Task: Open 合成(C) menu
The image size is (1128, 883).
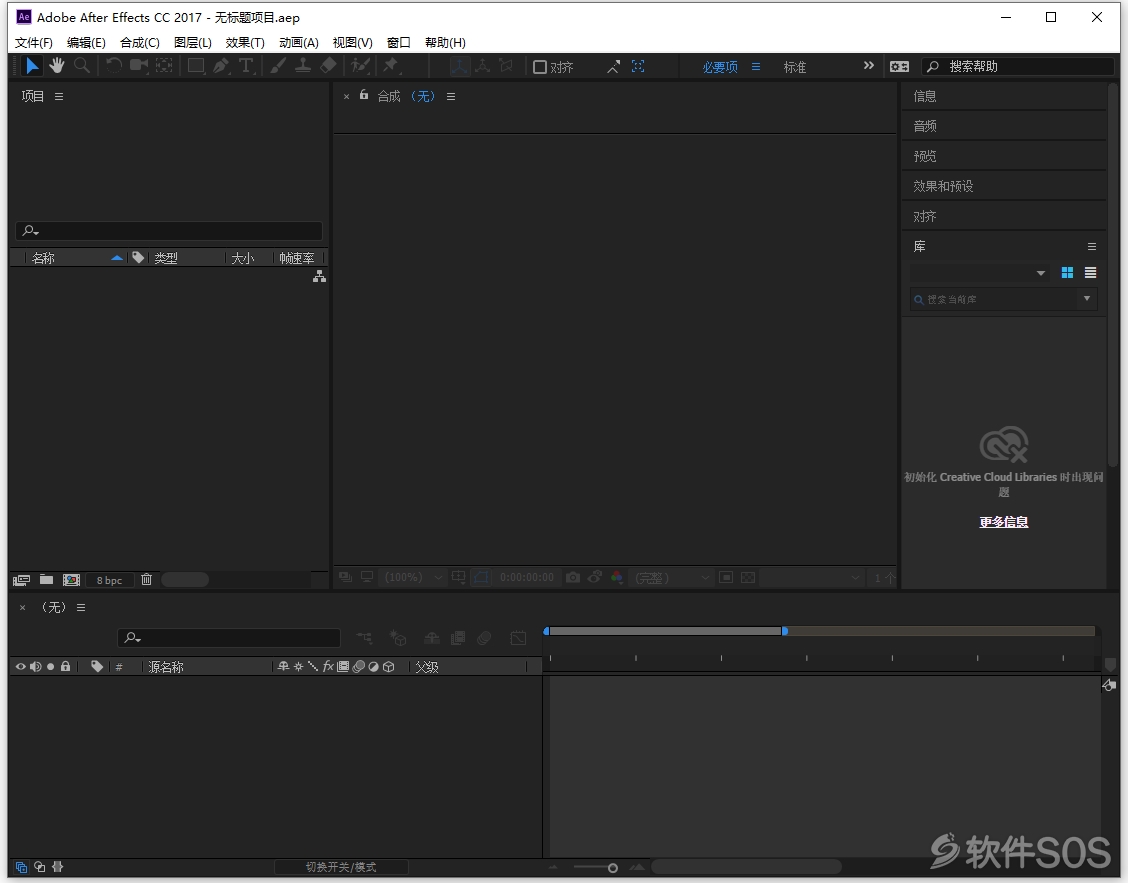Action: click(140, 42)
